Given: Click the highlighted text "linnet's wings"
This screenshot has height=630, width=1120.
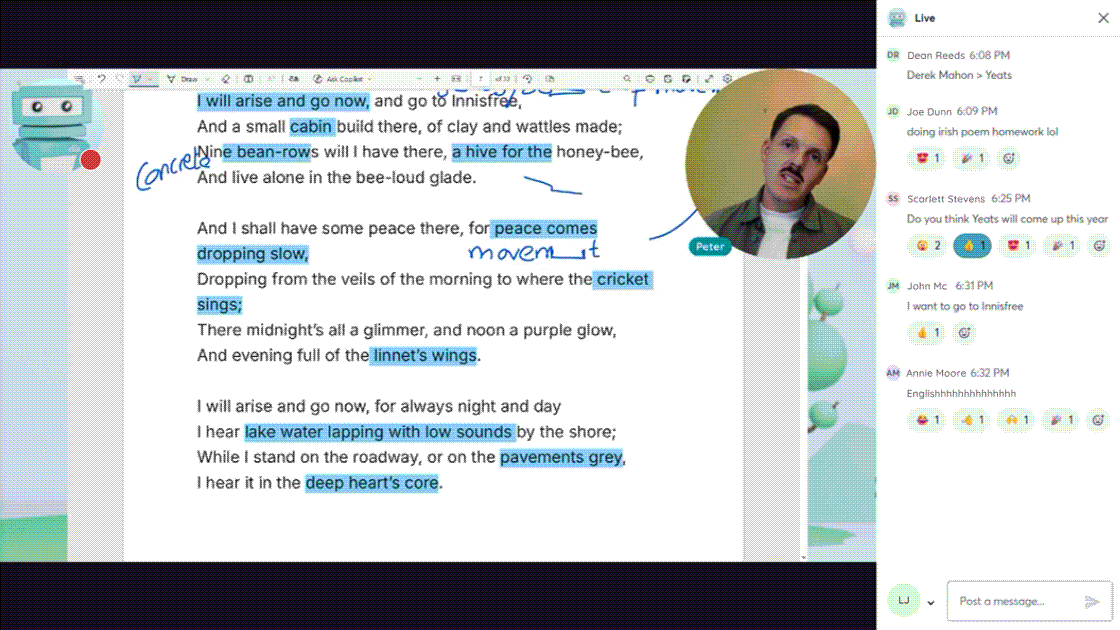Looking at the screenshot, I should coord(424,356).
